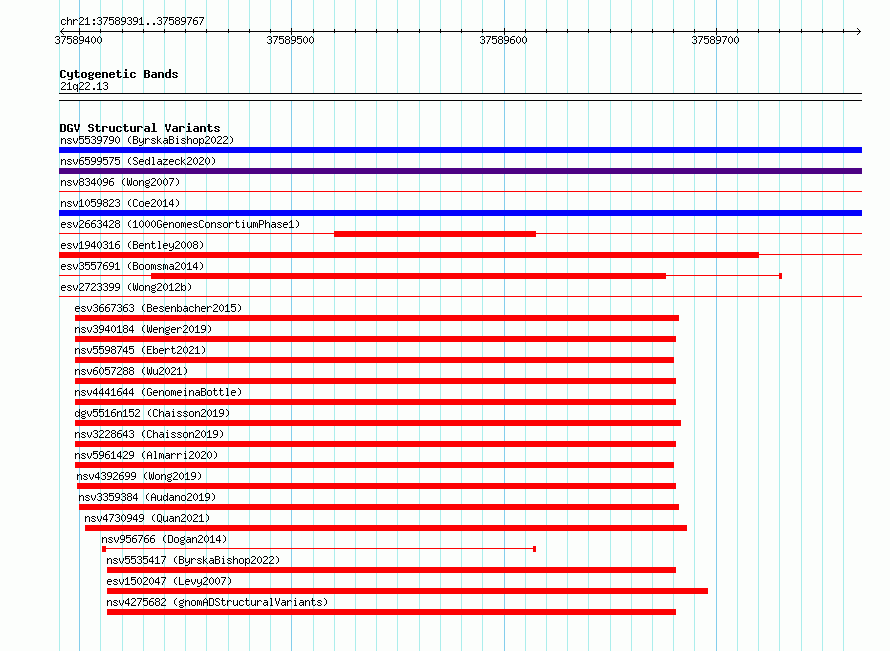Select the nsv3228643 Chaisson2019 red bar
This screenshot has width=890, height=651.
pos(375,444)
